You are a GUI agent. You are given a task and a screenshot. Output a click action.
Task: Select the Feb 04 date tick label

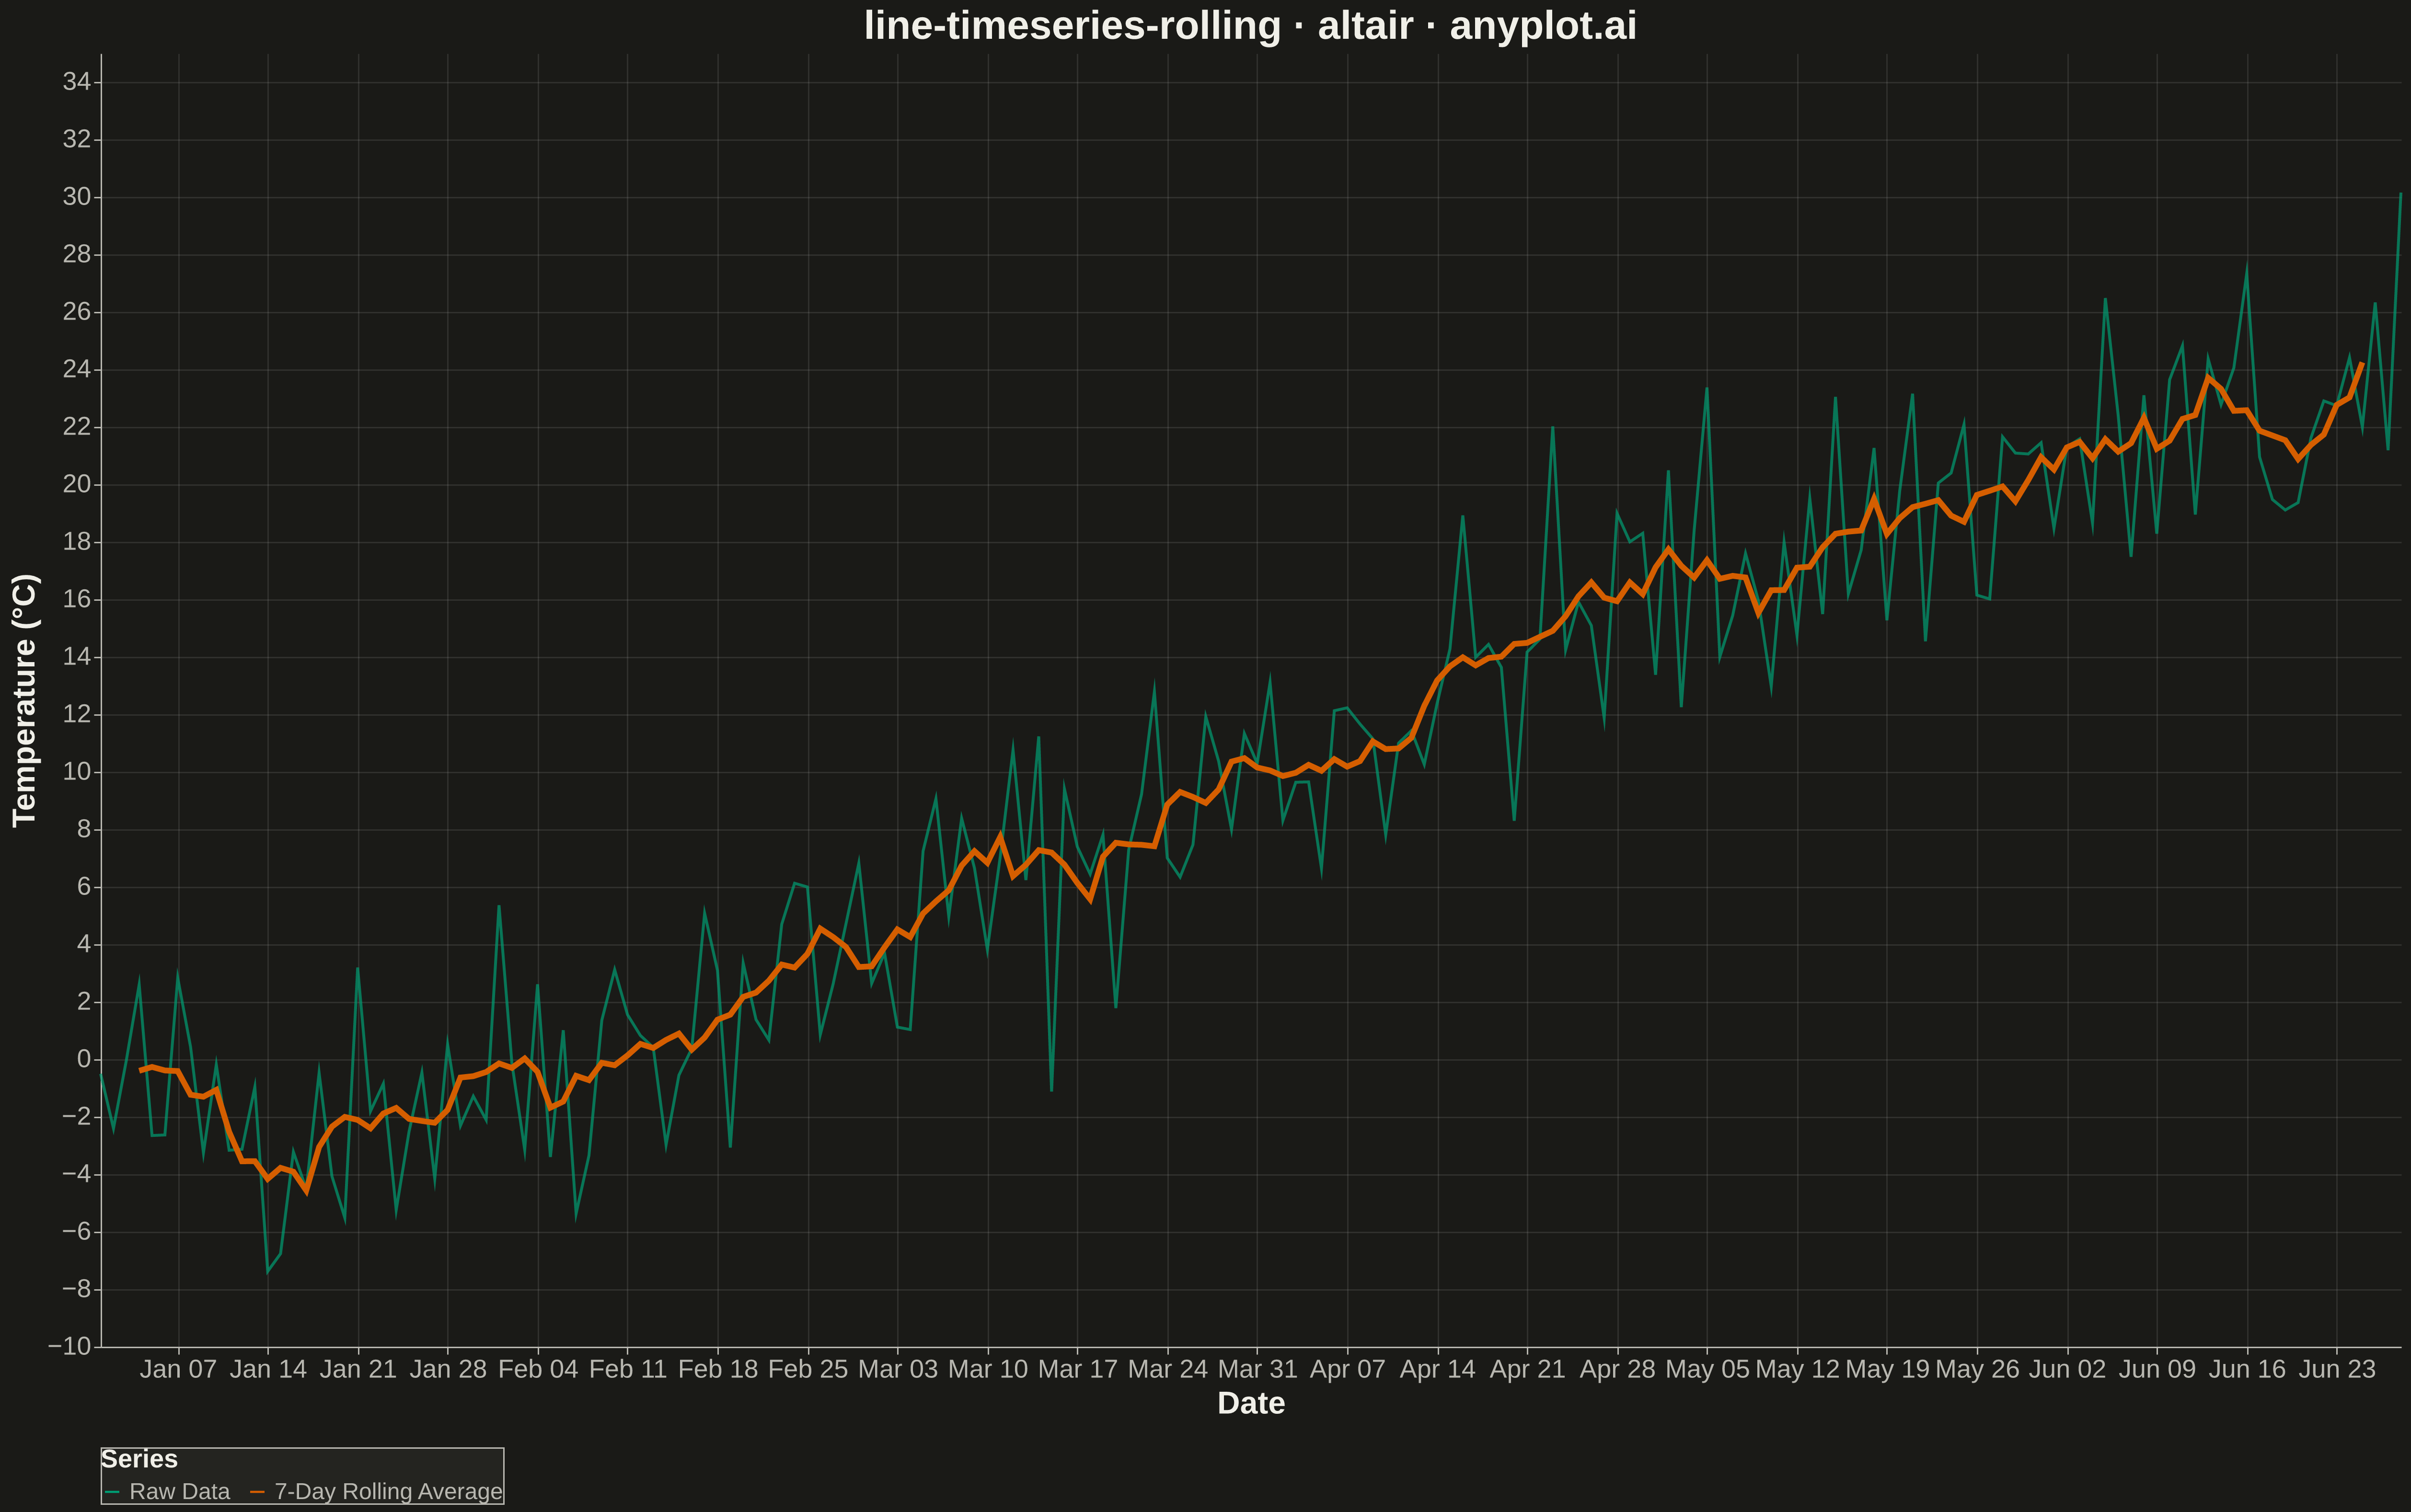pos(538,1369)
